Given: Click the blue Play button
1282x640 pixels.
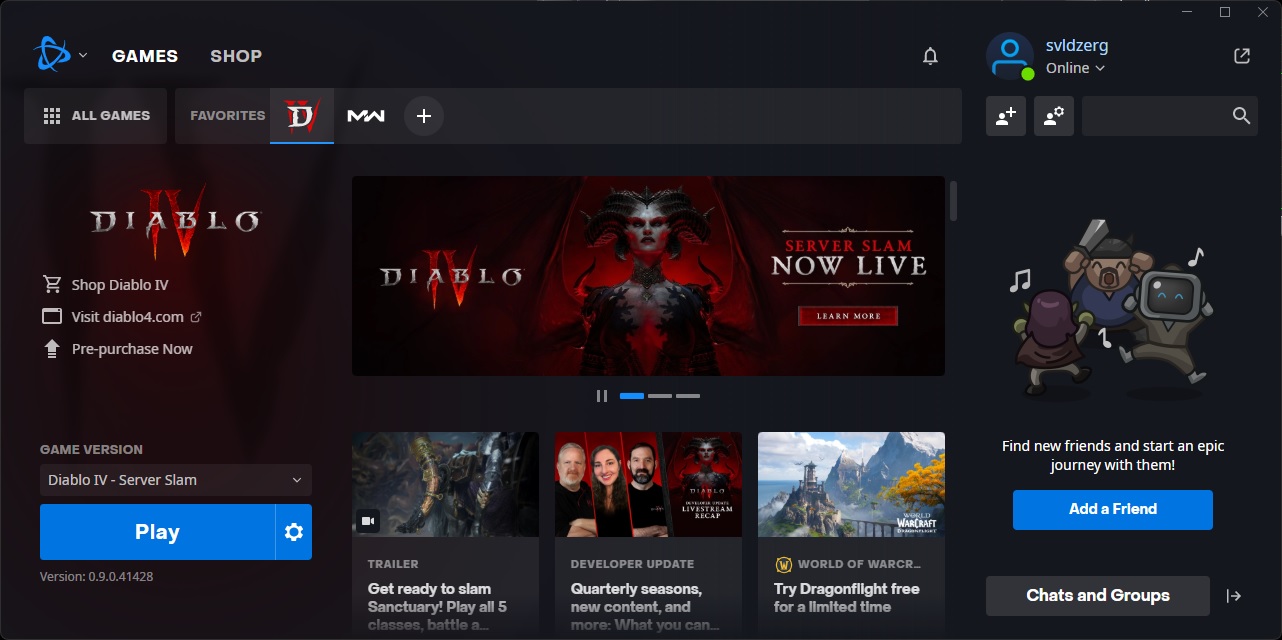Looking at the screenshot, I should click(157, 532).
